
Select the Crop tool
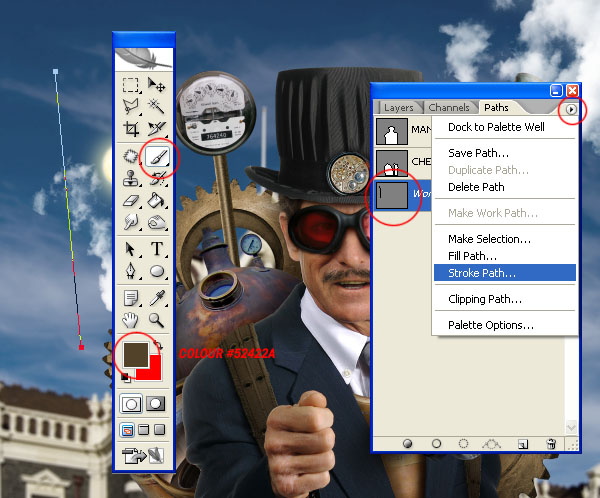(131, 129)
